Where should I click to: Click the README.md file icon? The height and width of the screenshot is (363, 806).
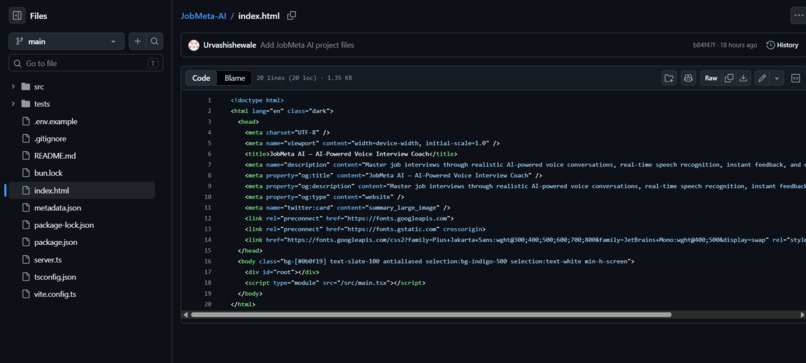(x=26, y=156)
